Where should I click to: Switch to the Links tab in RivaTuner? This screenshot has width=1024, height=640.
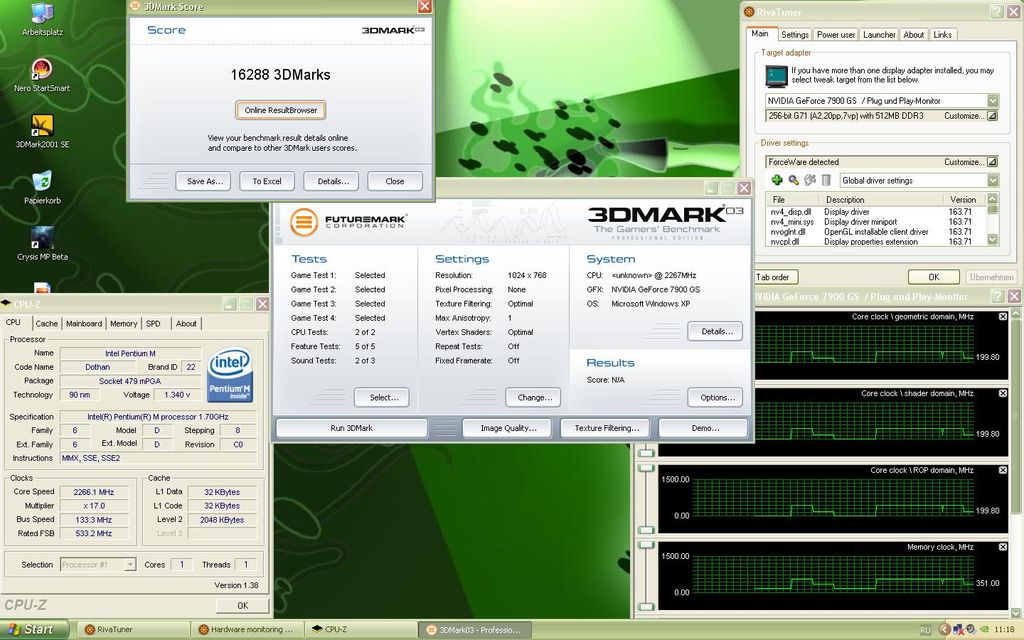(942, 35)
